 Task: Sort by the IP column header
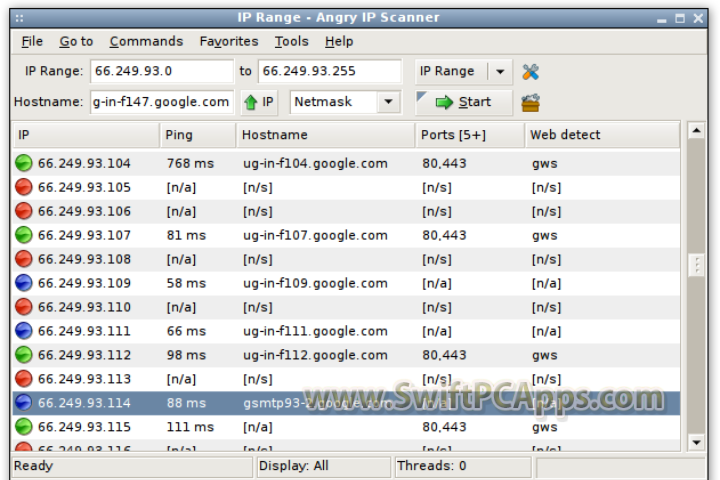click(x=86, y=135)
